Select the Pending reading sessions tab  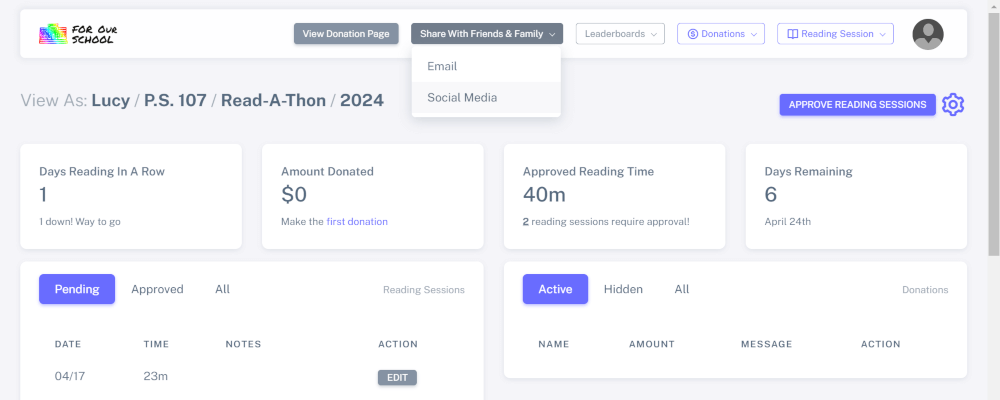(x=77, y=289)
